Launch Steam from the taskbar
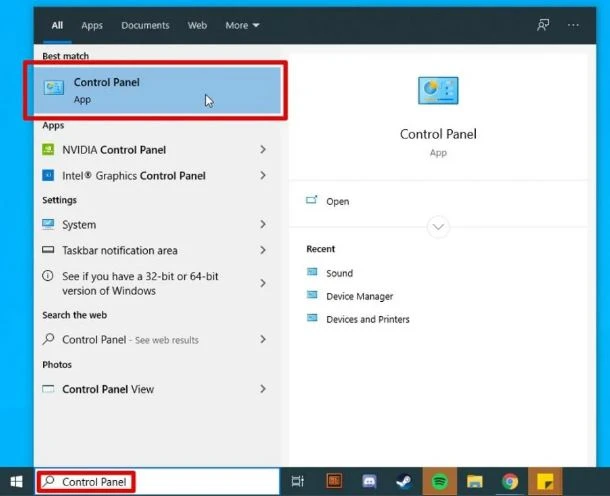The height and width of the screenshot is (496, 610). (405, 482)
